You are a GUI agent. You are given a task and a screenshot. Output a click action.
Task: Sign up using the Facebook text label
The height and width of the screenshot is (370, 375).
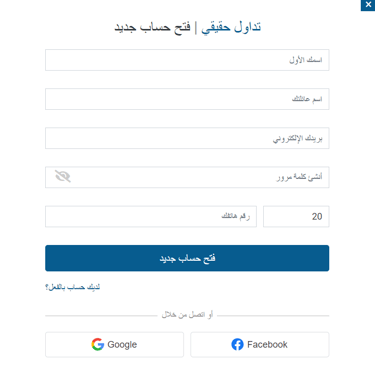pyautogui.click(x=267, y=344)
